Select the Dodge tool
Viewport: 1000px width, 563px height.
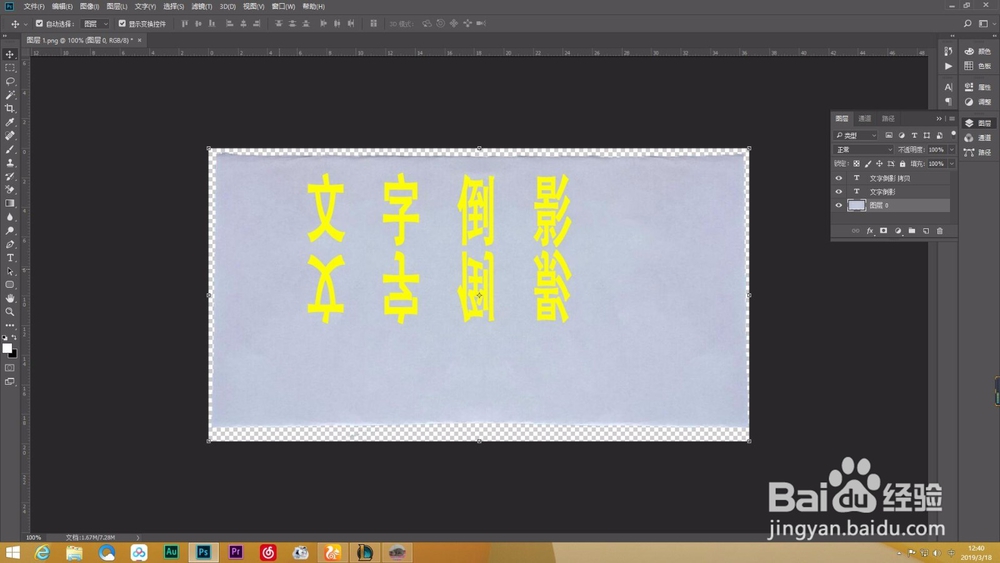point(10,231)
